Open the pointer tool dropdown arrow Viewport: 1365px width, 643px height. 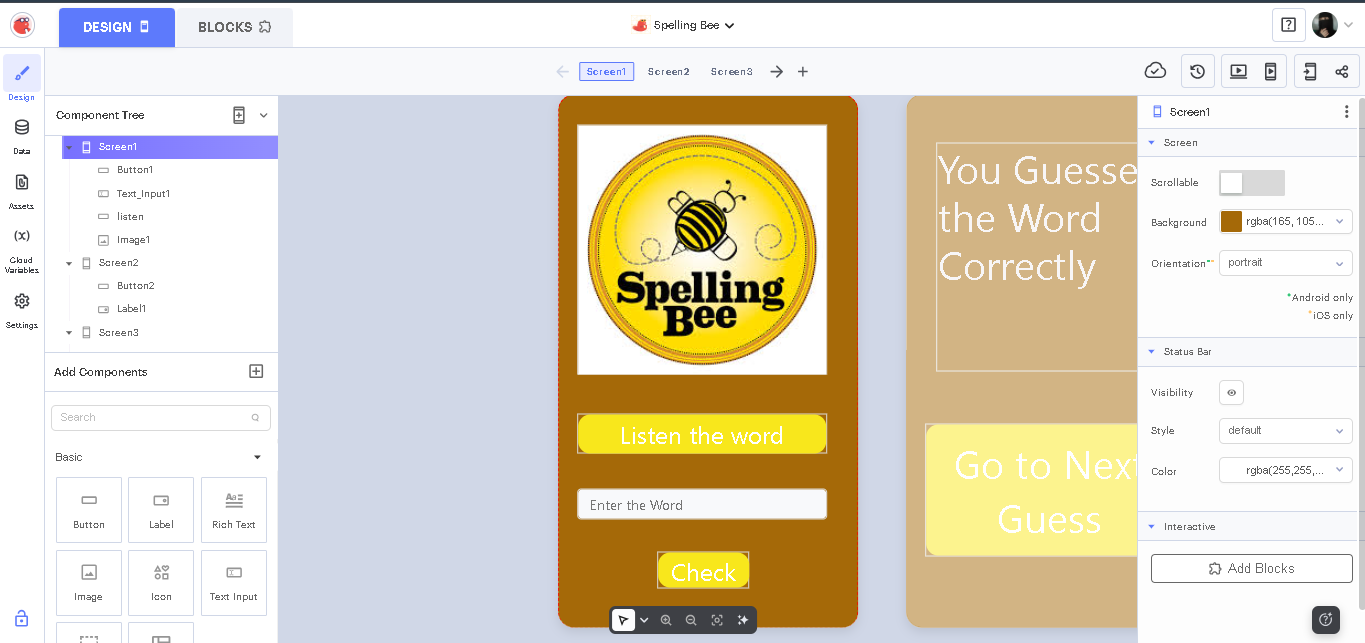coord(644,620)
